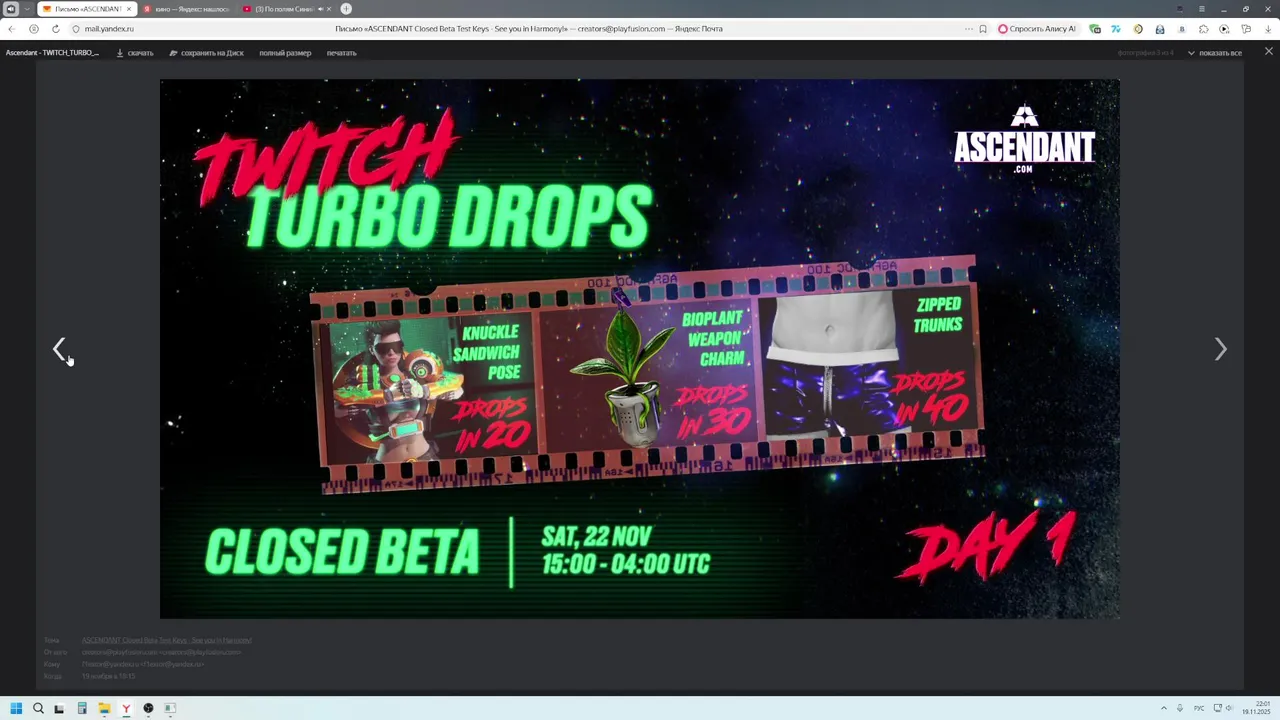The image size is (1280, 720).
Task: Open the tab list dropdown arrow
Action: [26, 9]
